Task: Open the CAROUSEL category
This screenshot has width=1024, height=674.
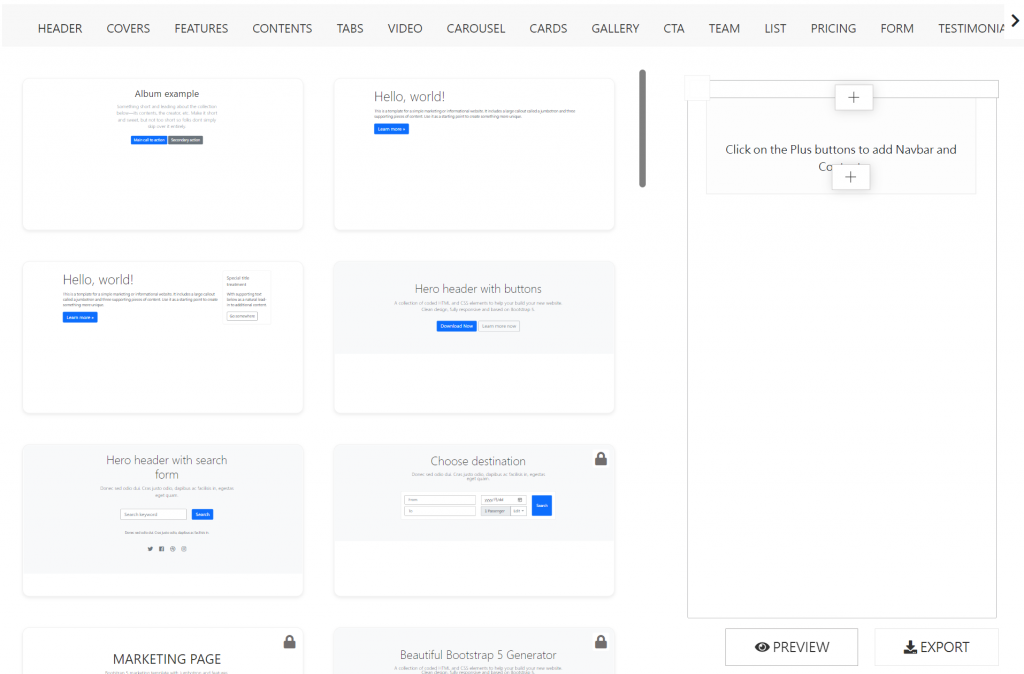Action: [476, 29]
